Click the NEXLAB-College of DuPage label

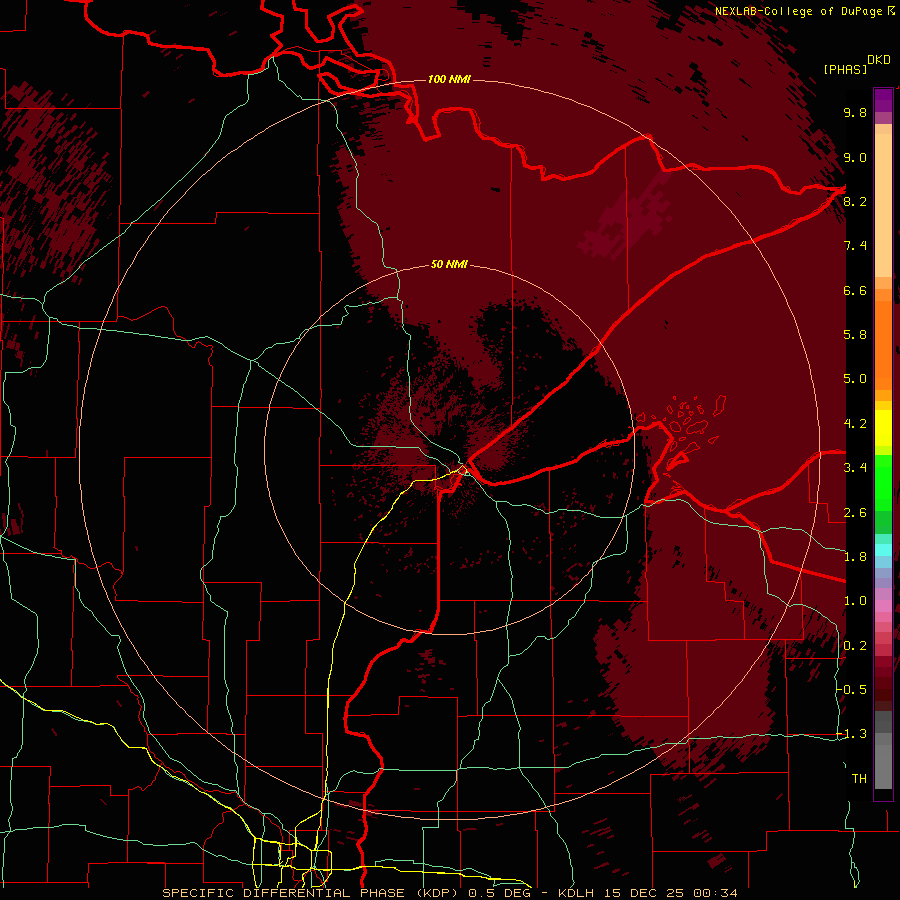(x=798, y=11)
